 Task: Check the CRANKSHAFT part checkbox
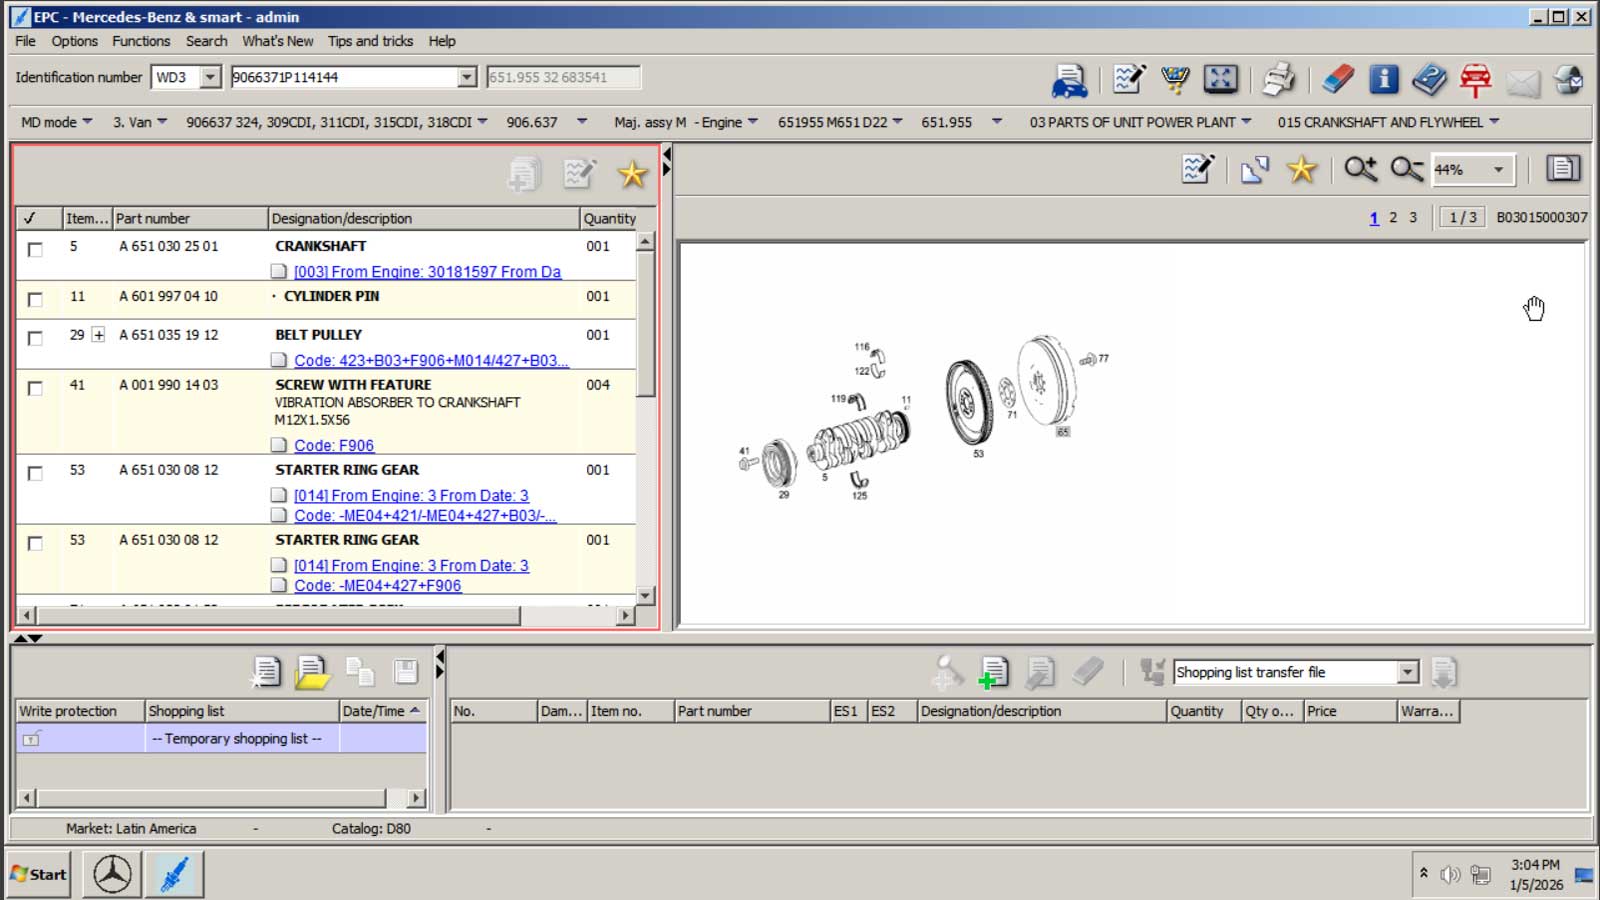point(35,249)
